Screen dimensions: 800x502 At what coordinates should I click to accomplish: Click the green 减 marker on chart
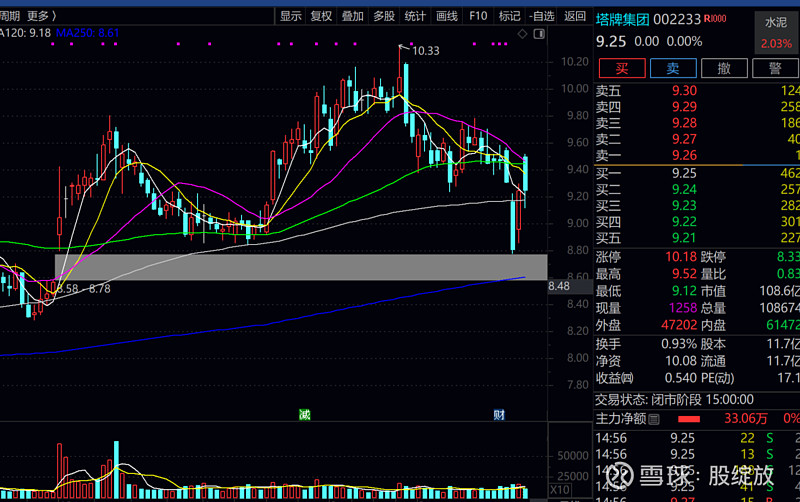(x=305, y=415)
